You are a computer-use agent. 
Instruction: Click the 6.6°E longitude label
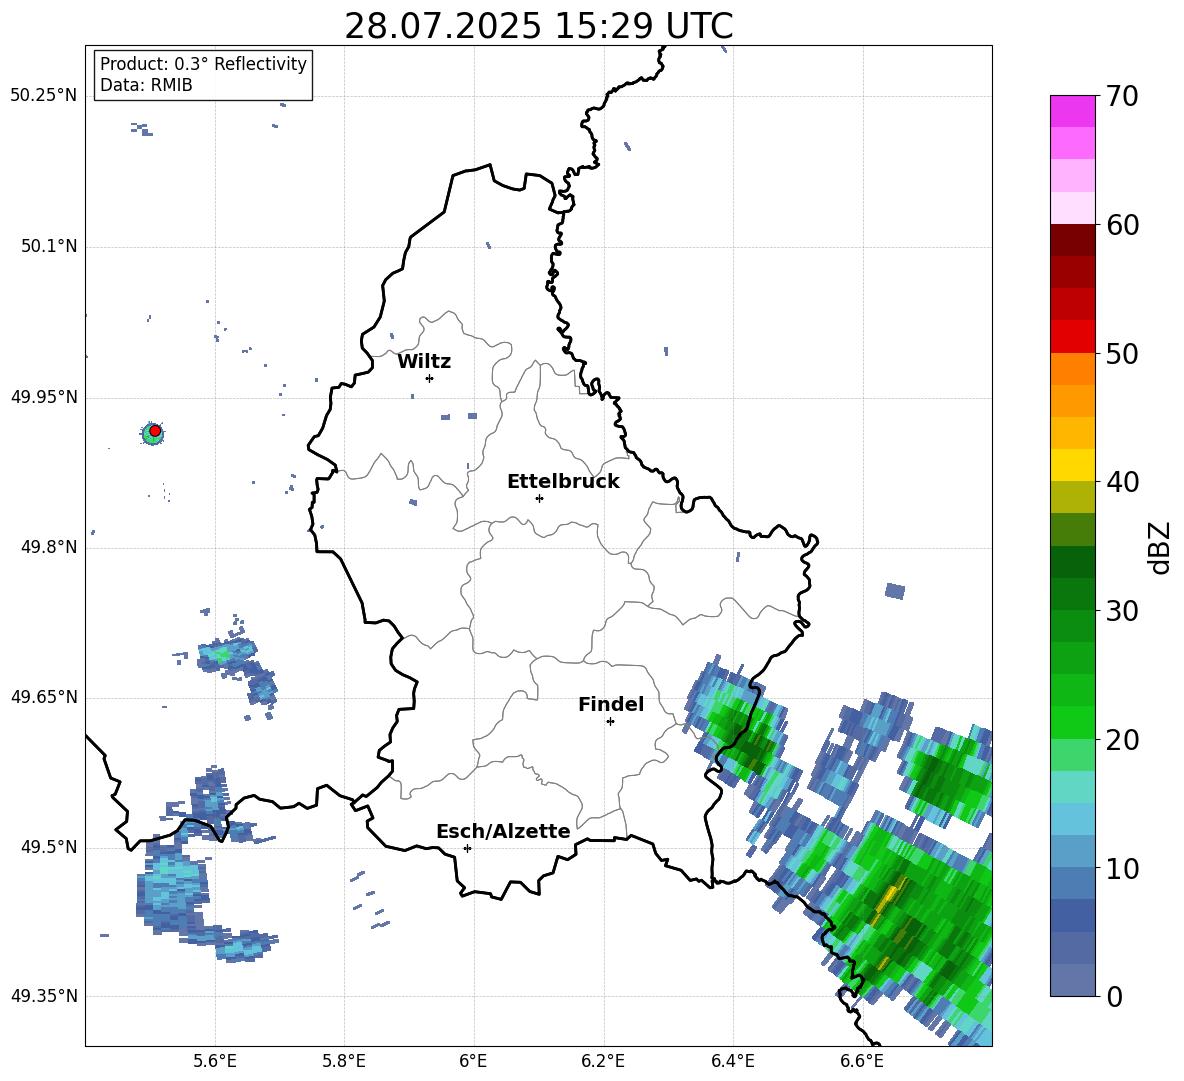(x=862, y=1062)
